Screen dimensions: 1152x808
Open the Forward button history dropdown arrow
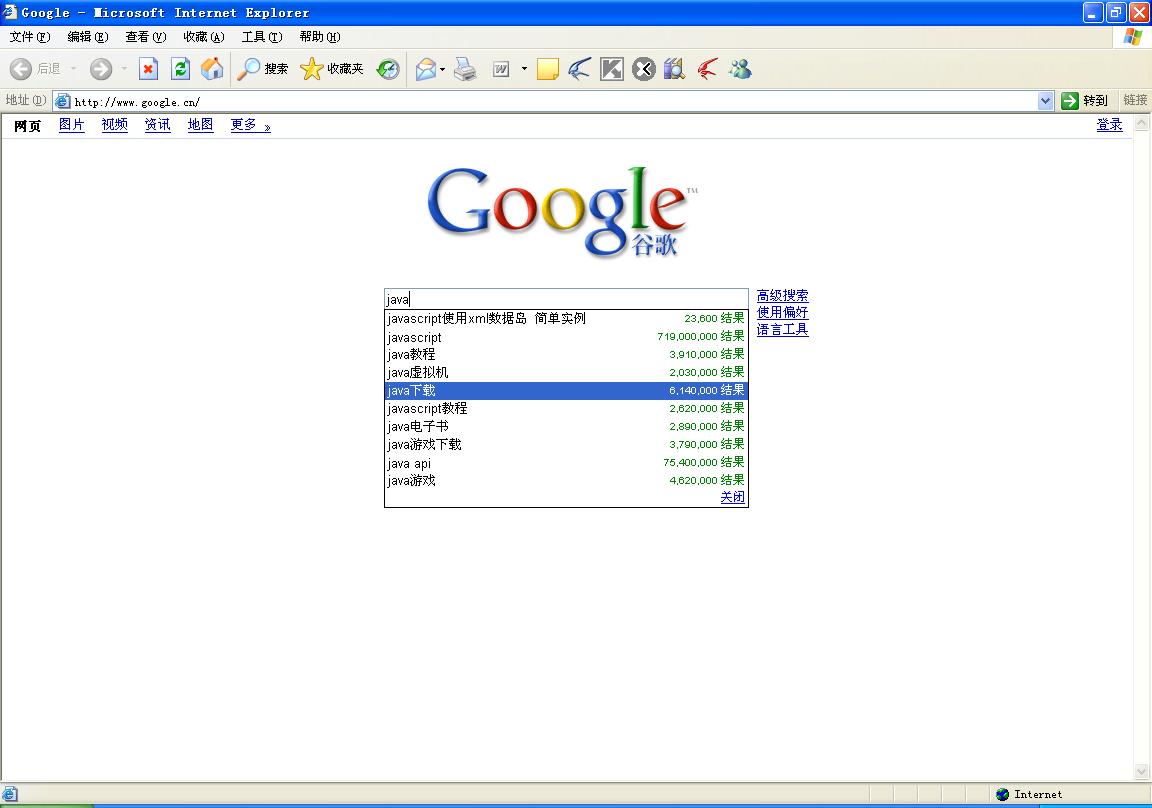(124, 69)
